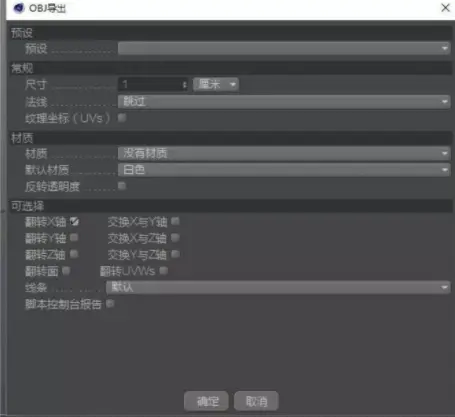The height and width of the screenshot is (417, 455).
Task: Toggle the 翻转面 checkbox
Action: [66, 270]
